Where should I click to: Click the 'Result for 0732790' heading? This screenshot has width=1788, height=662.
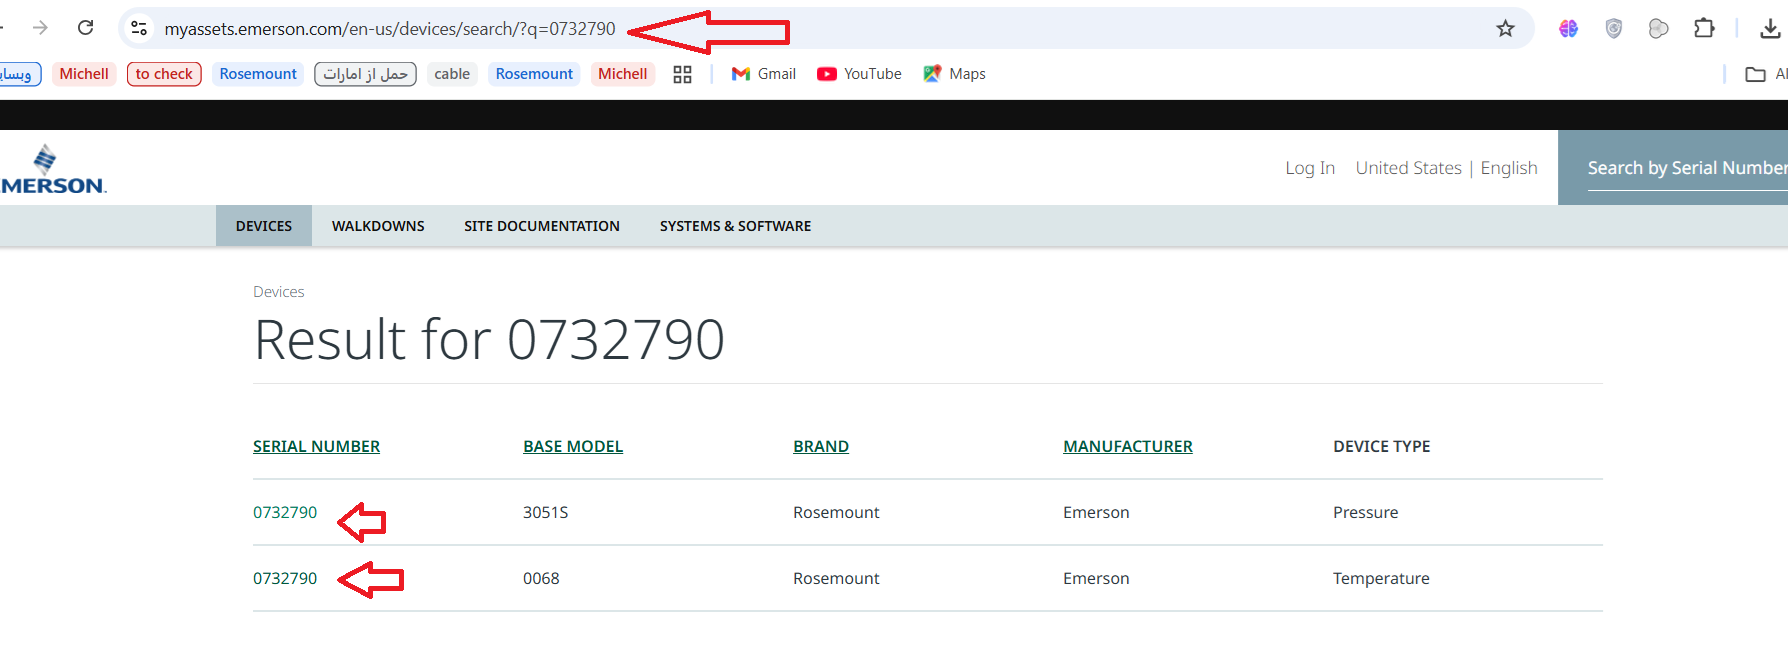pos(489,339)
